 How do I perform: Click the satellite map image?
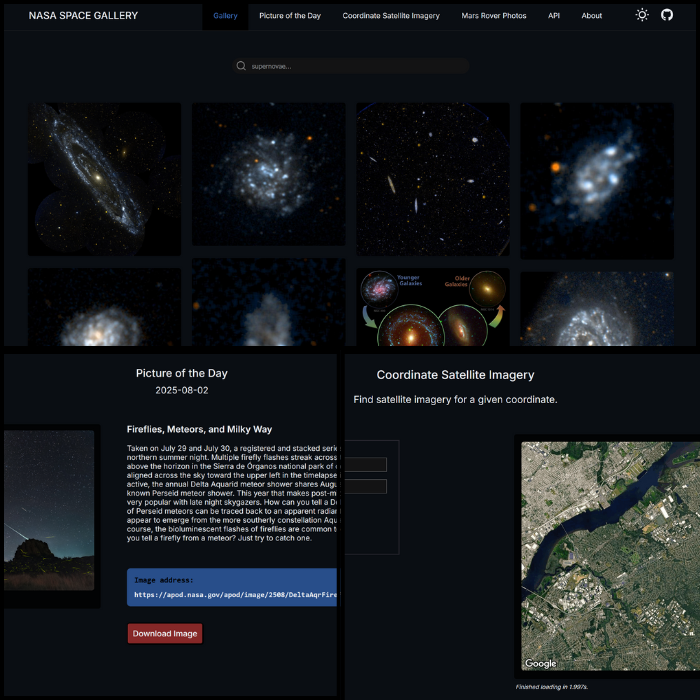pyautogui.click(x=610, y=556)
